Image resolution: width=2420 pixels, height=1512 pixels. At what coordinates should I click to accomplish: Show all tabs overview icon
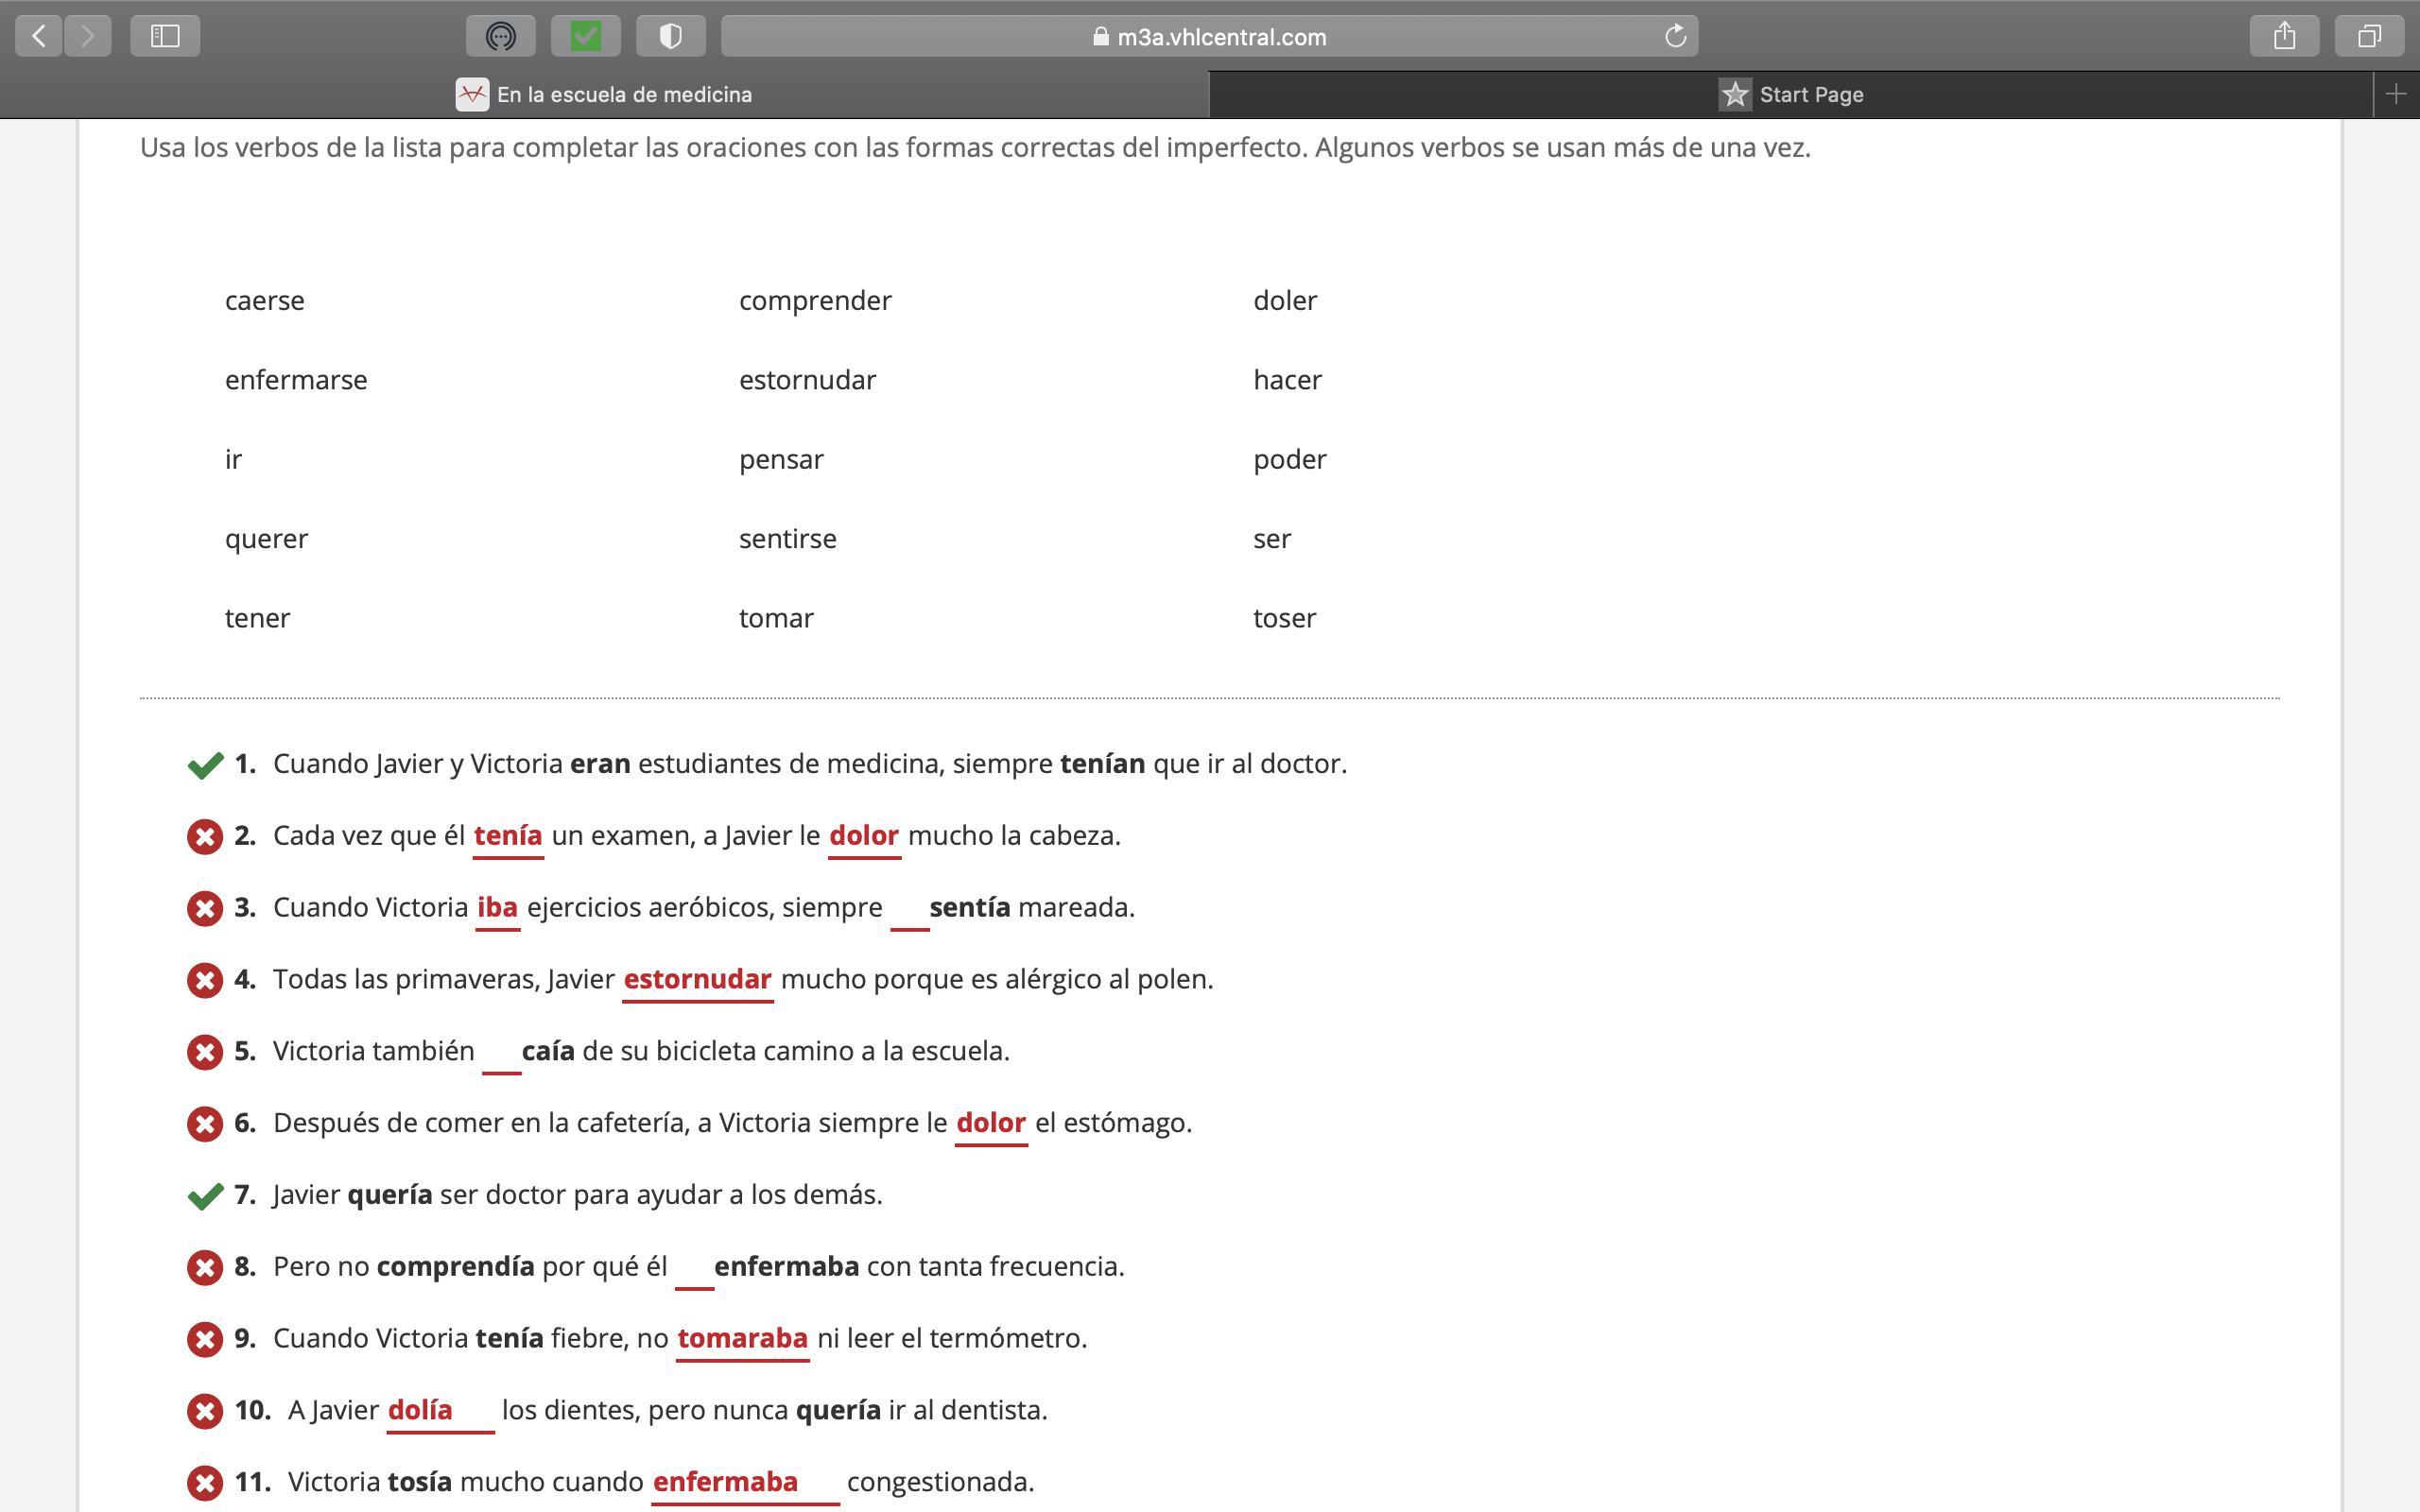click(x=2369, y=37)
